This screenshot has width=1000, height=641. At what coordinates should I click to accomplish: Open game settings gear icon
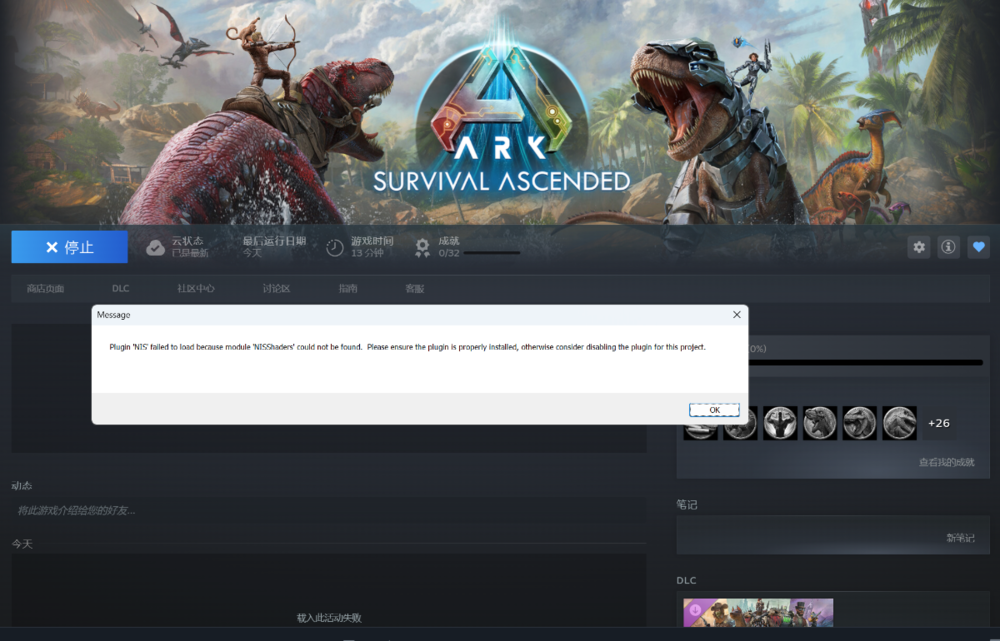(x=919, y=247)
